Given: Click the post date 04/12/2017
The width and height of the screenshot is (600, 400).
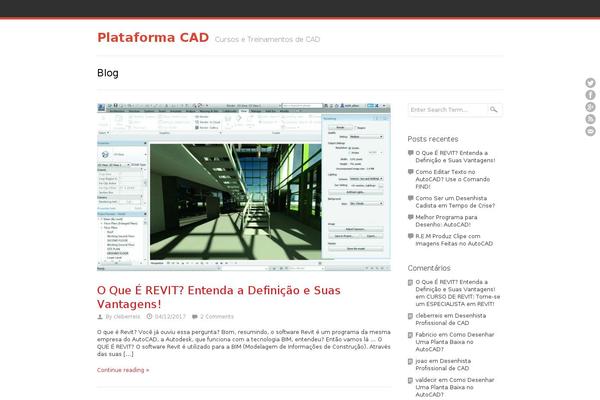Looking at the screenshot, I should pyautogui.click(x=170, y=317).
